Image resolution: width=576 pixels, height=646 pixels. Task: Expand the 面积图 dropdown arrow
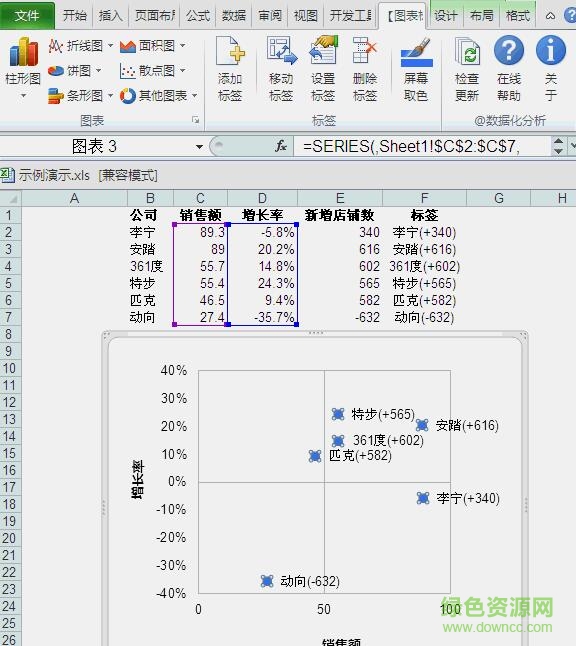pyautogui.click(x=183, y=45)
